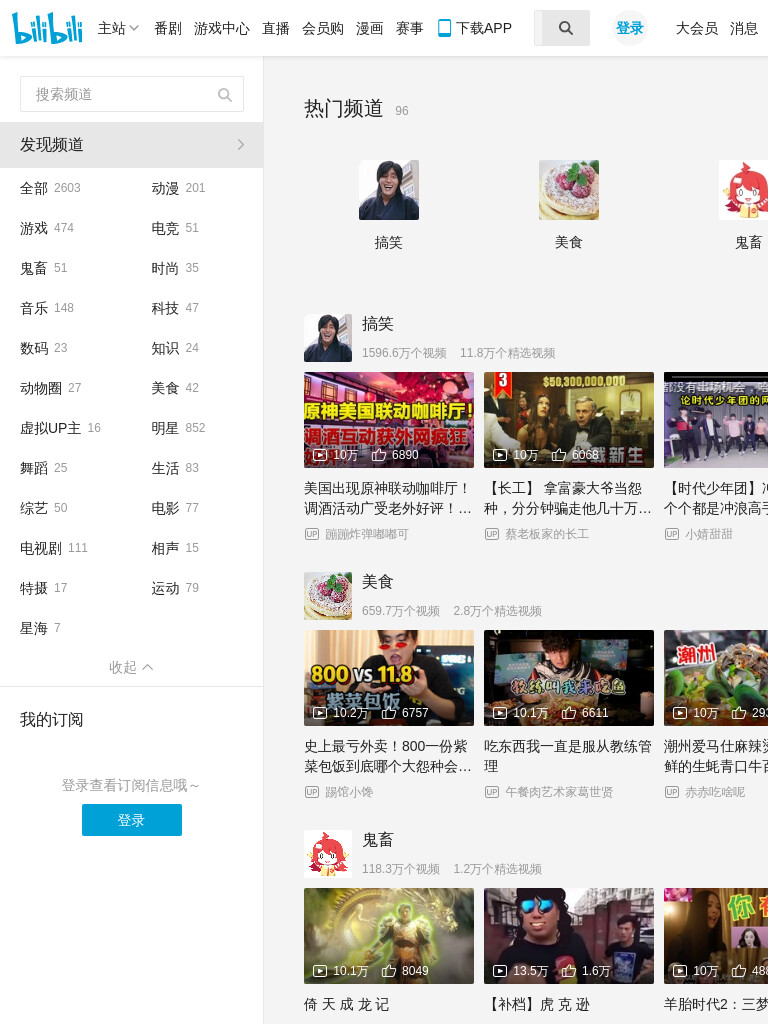Image resolution: width=768 pixels, height=1024 pixels.
Task: Click UP icon next to 踢馆小馋
Action: [312, 792]
